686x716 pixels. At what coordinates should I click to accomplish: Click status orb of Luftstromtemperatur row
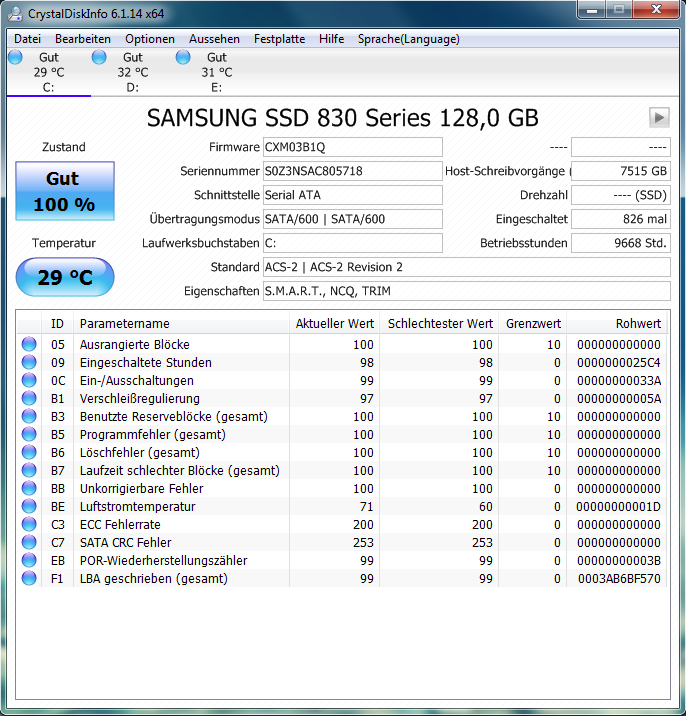pos(29,506)
